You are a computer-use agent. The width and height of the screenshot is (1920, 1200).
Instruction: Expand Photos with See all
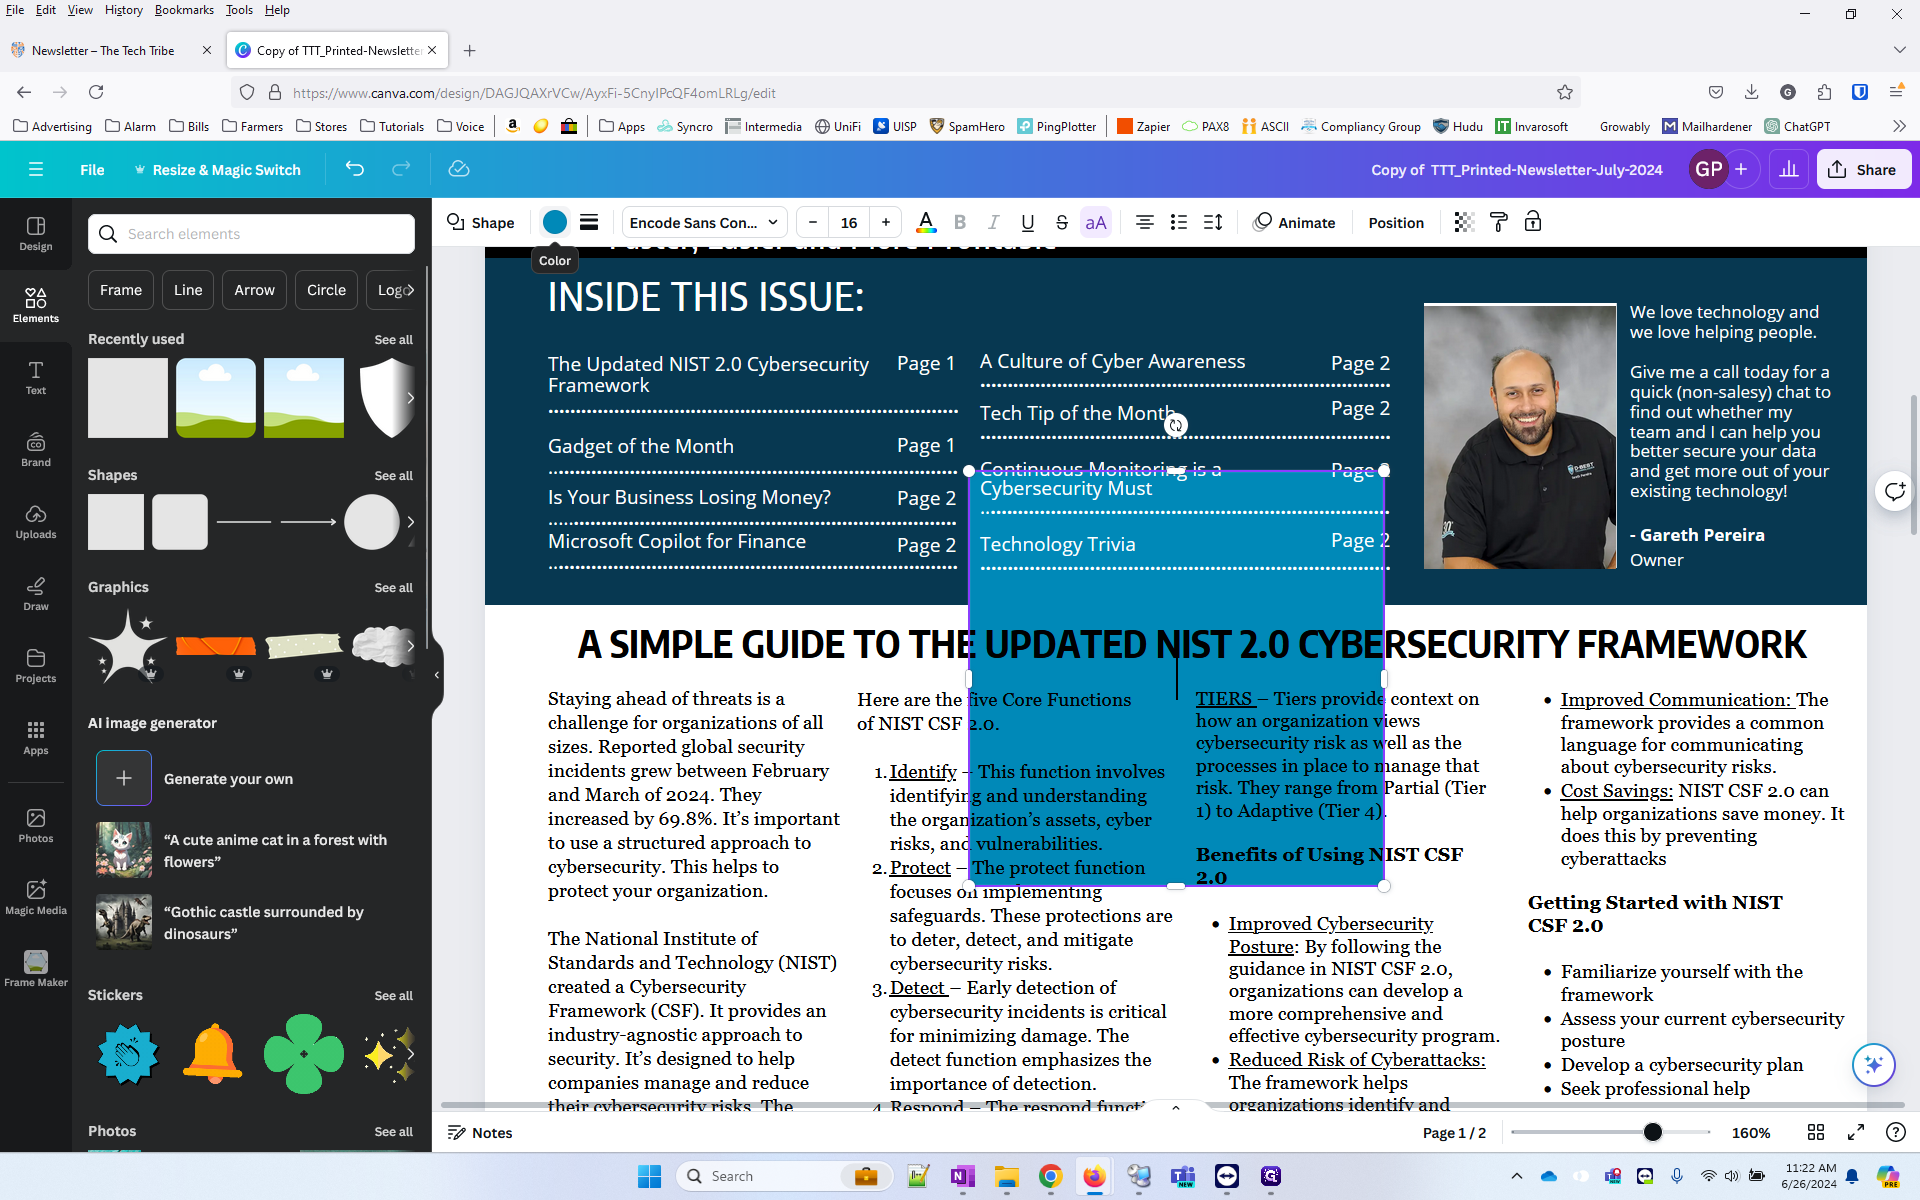click(x=393, y=1132)
